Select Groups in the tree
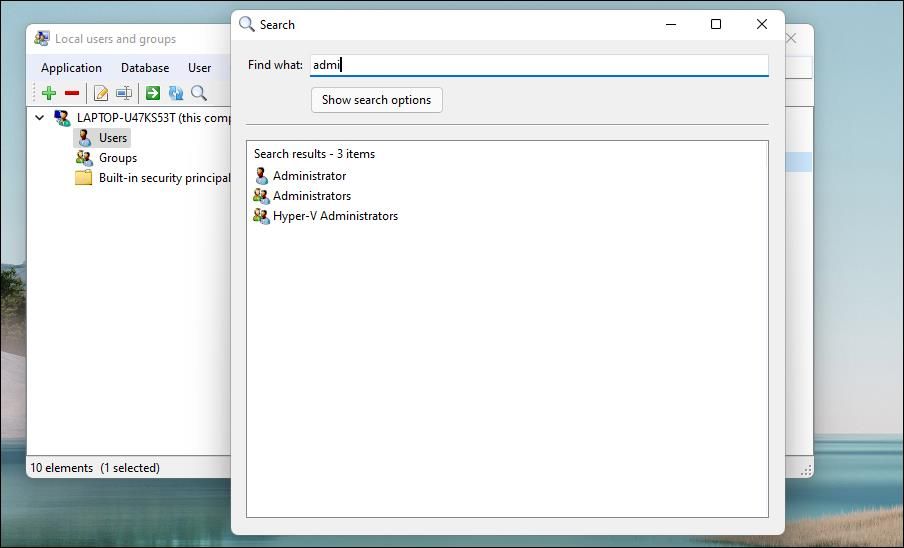The height and width of the screenshot is (548, 904). pyautogui.click(x=117, y=158)
